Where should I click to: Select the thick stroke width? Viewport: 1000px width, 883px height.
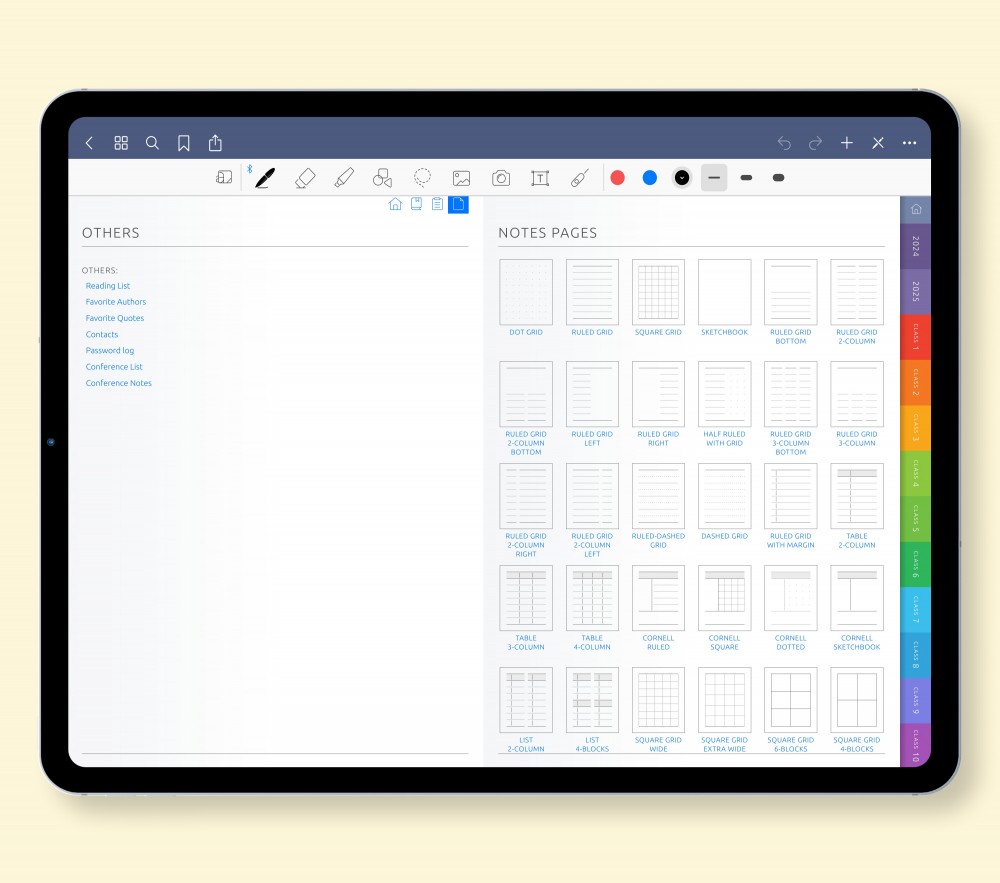778,178
